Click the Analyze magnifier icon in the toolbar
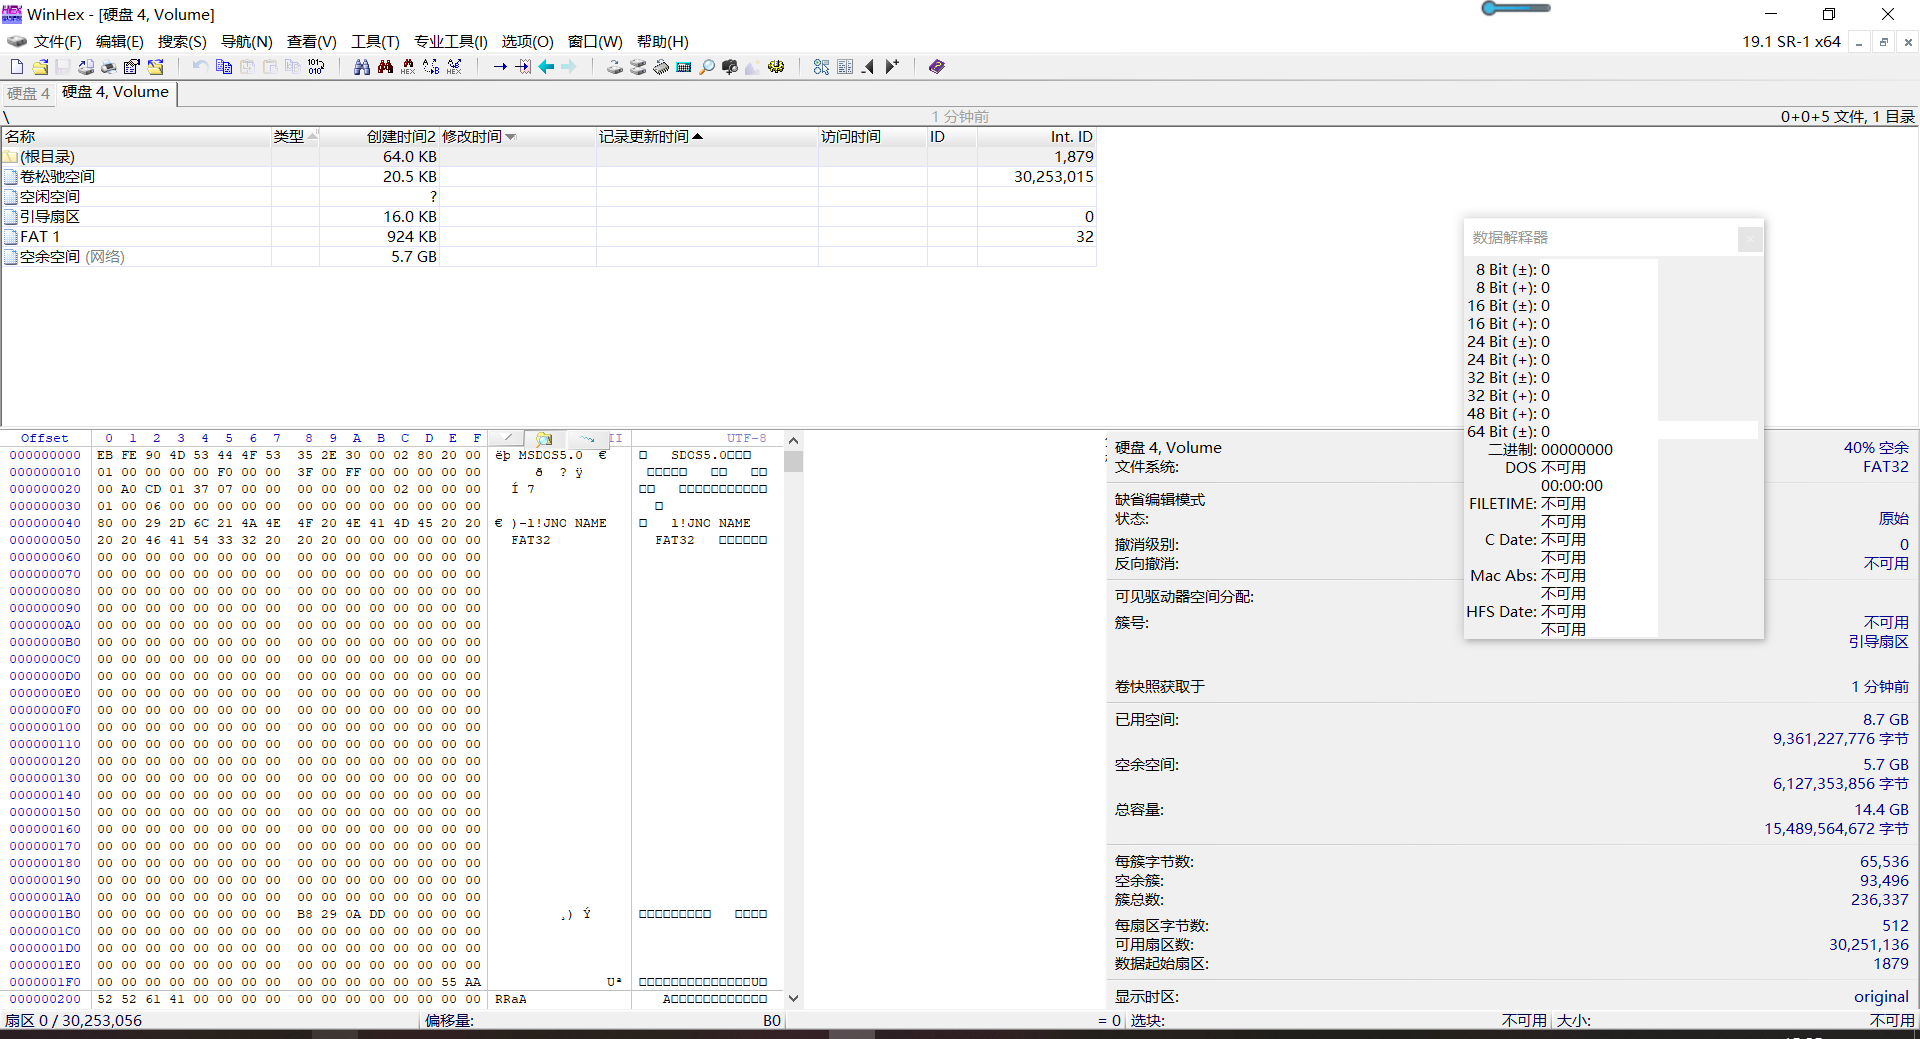 (707, 67)
